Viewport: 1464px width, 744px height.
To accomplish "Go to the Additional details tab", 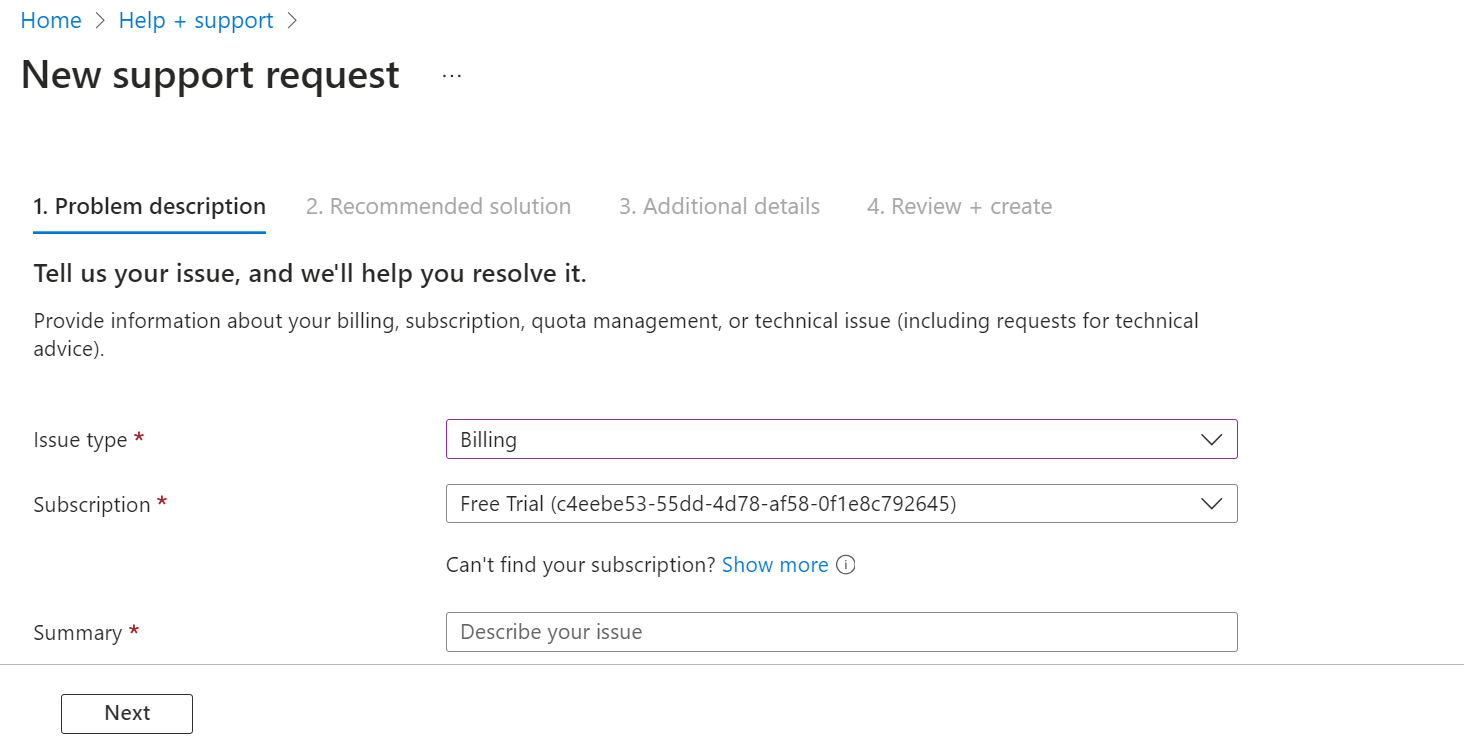I will [719, 207].
